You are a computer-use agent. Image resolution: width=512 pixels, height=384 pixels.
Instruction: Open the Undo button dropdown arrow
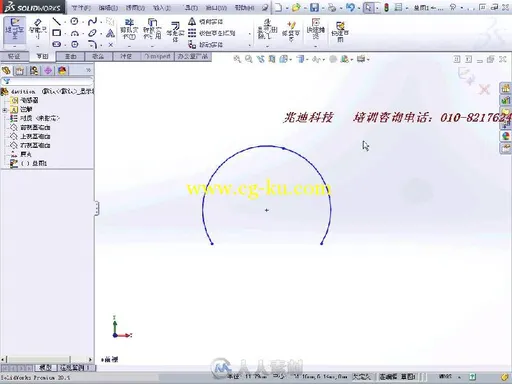(x=359, y=8)
